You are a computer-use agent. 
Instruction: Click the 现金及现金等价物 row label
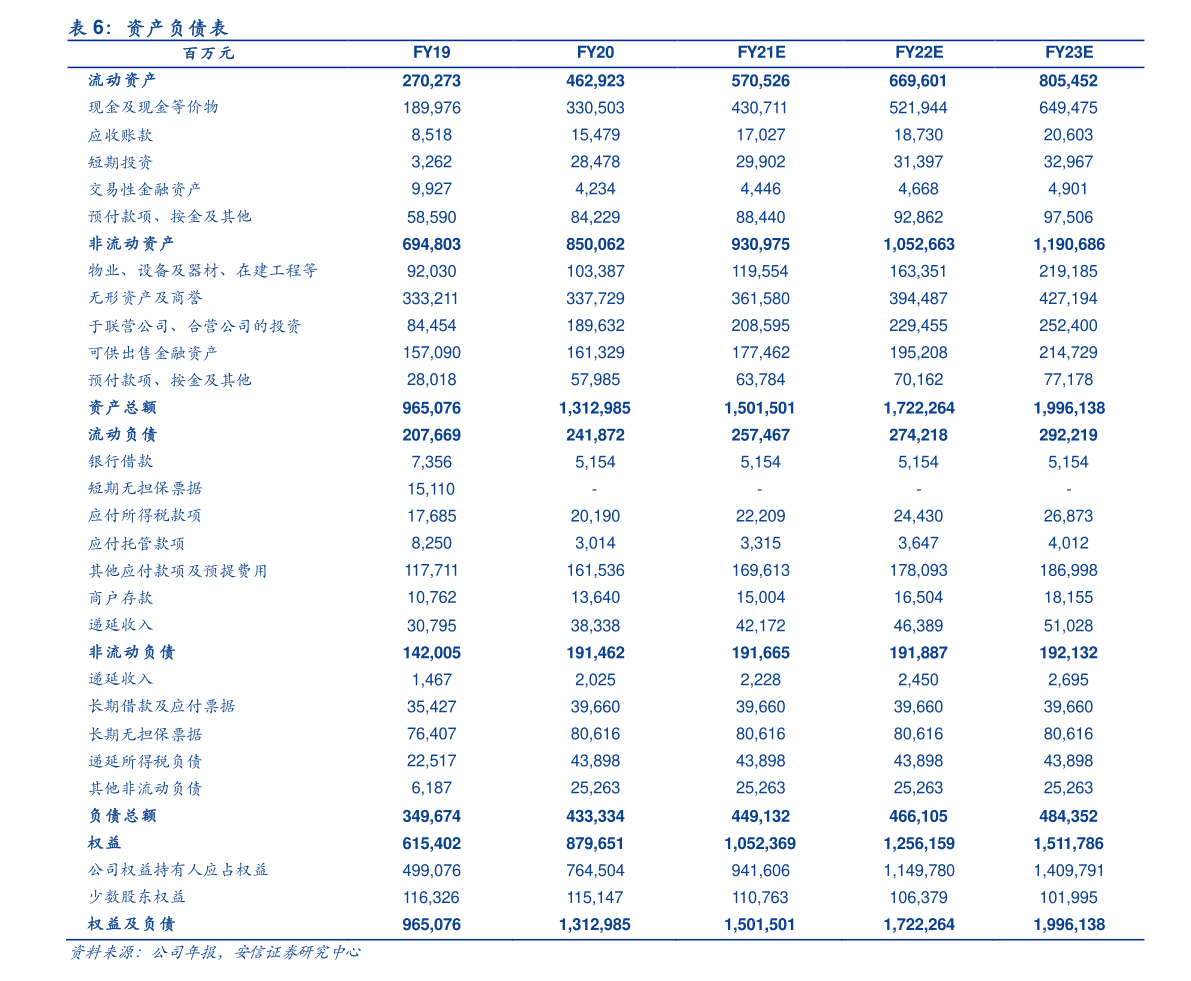(x=153, y=108)
